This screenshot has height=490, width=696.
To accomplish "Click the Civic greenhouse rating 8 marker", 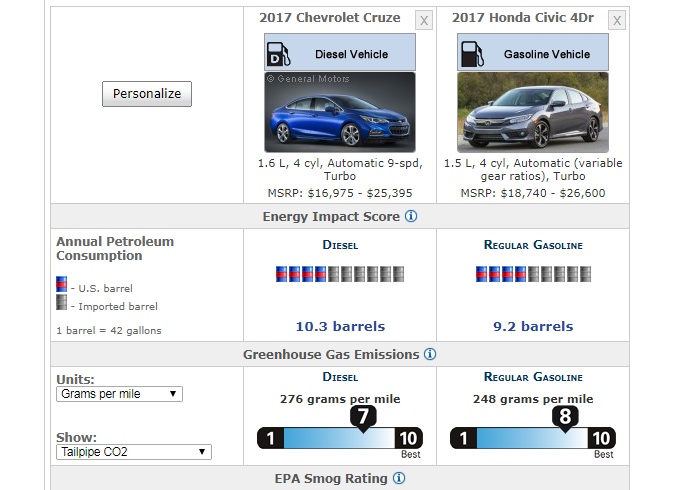I will [565, 417].
